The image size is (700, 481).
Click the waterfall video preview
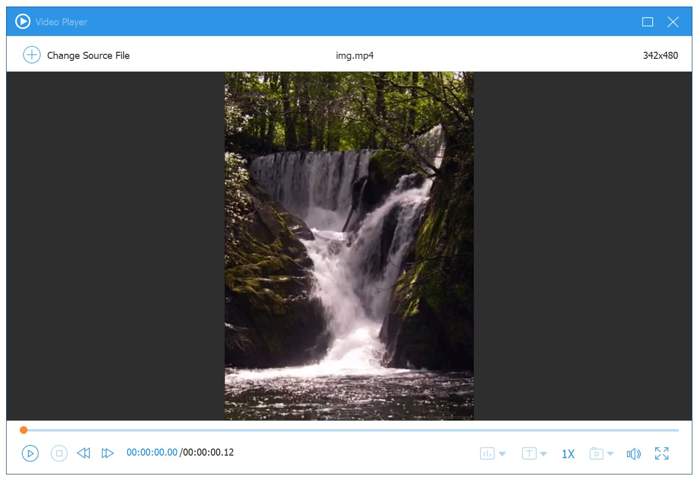tap(349, 245)
